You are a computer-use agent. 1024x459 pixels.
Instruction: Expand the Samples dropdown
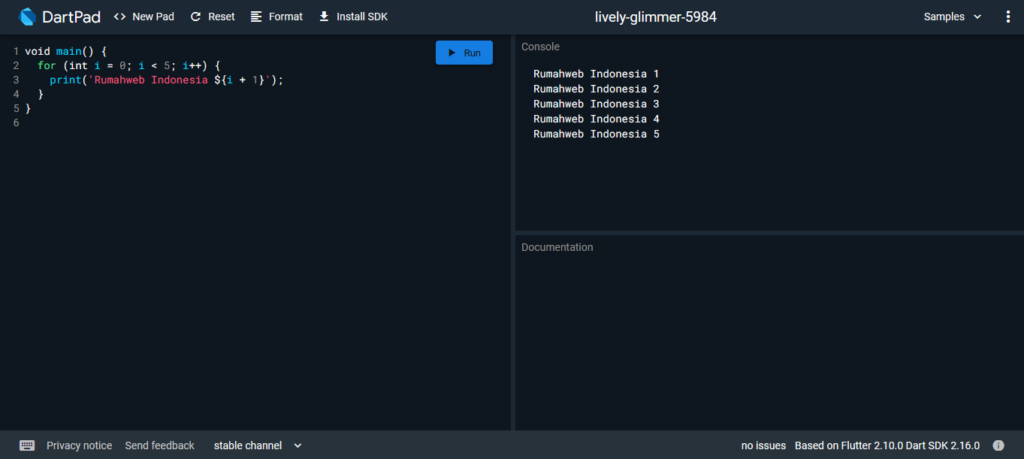coord(944,17)
